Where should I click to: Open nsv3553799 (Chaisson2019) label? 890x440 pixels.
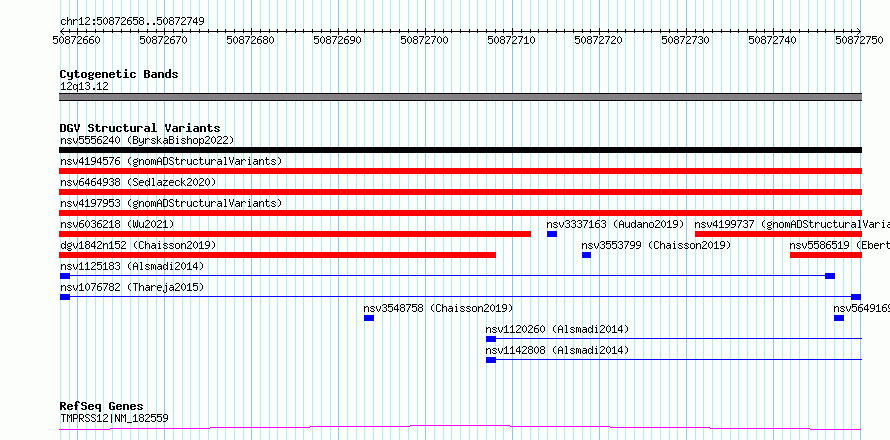point(656,245)
